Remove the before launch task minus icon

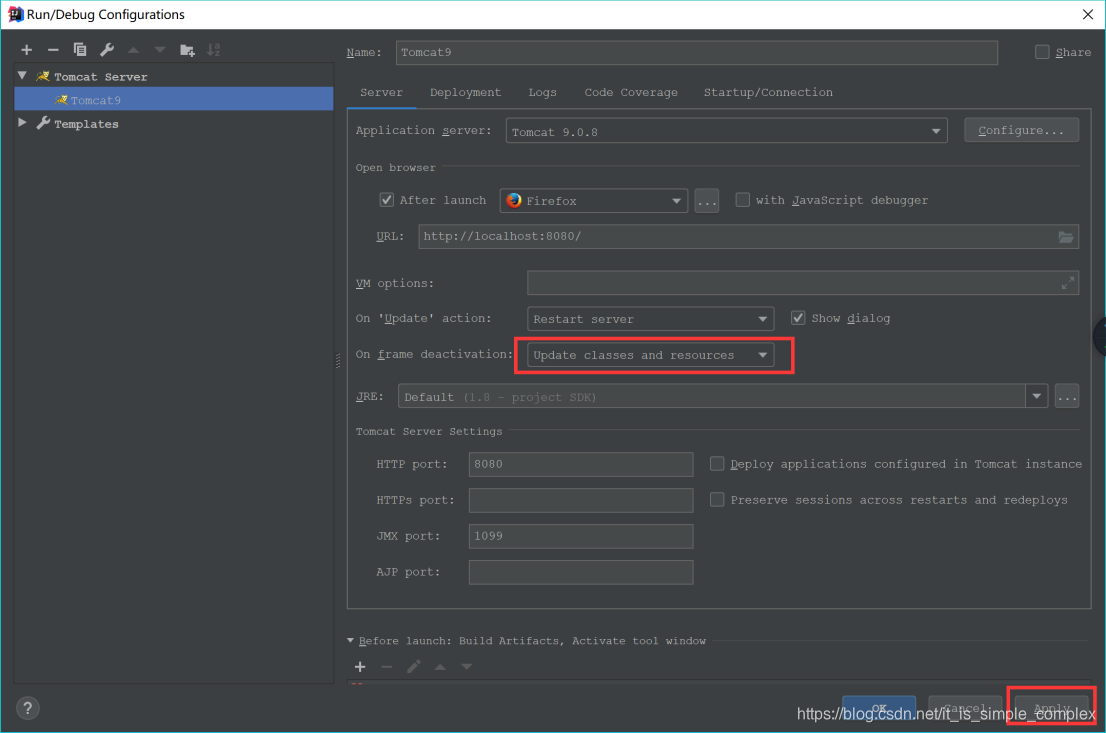(387, 667)
